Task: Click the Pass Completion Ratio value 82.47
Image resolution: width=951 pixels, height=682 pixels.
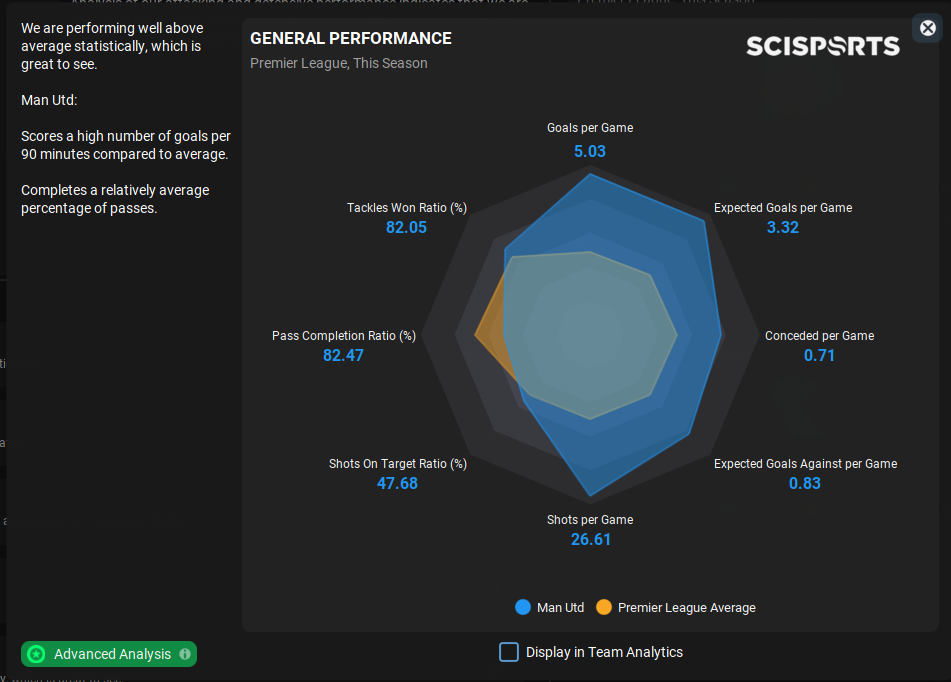Action: click(343, 355)
